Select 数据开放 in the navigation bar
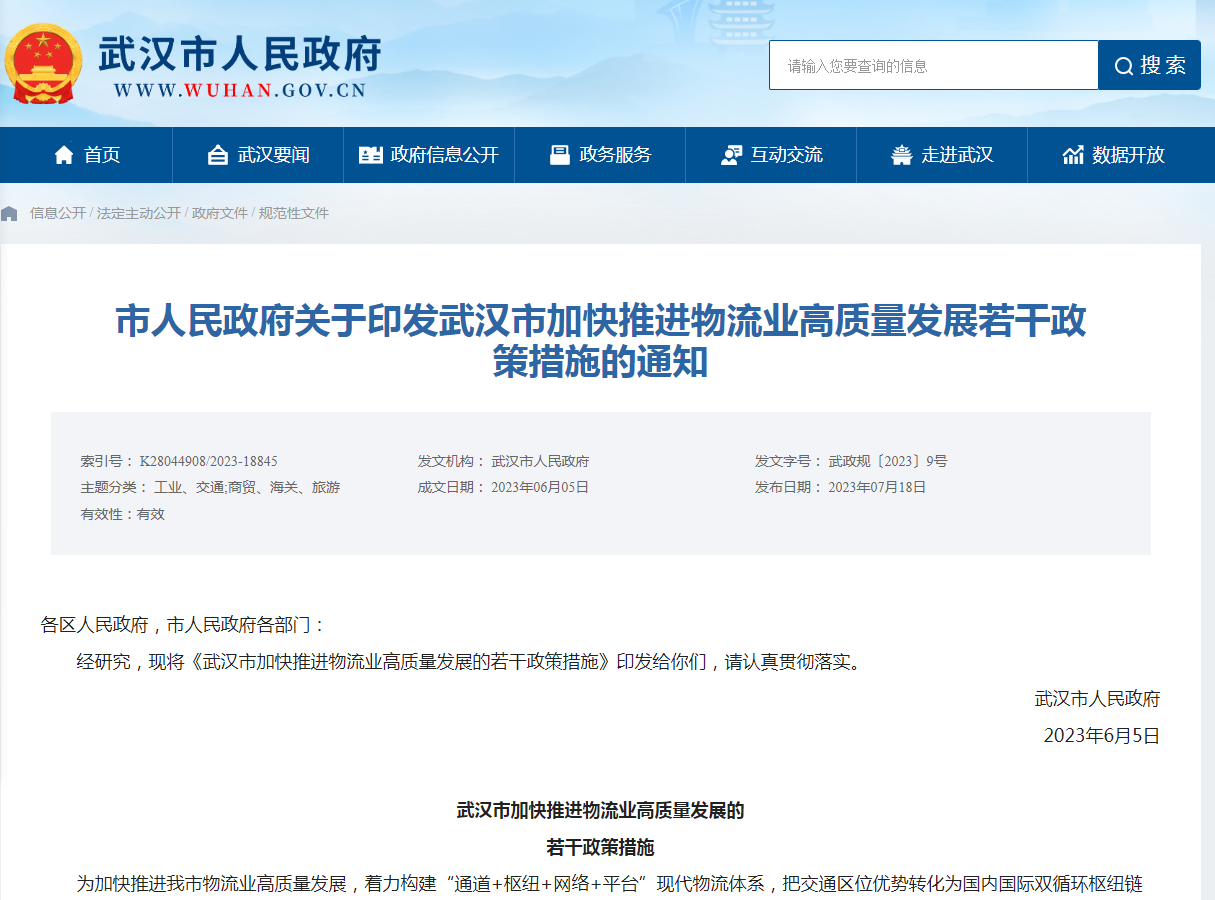This screenshot has width=1215, height=900. coord(1128,155)
